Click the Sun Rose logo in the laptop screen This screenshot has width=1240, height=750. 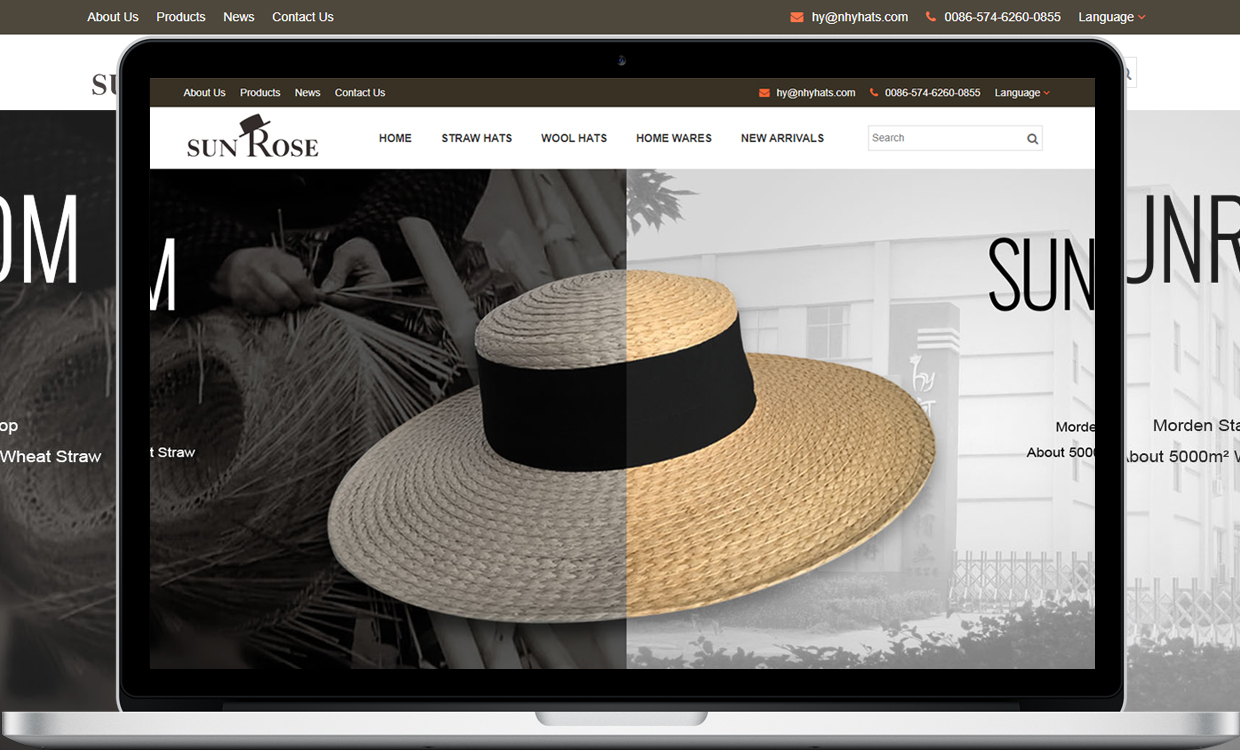tap(252, 138)
